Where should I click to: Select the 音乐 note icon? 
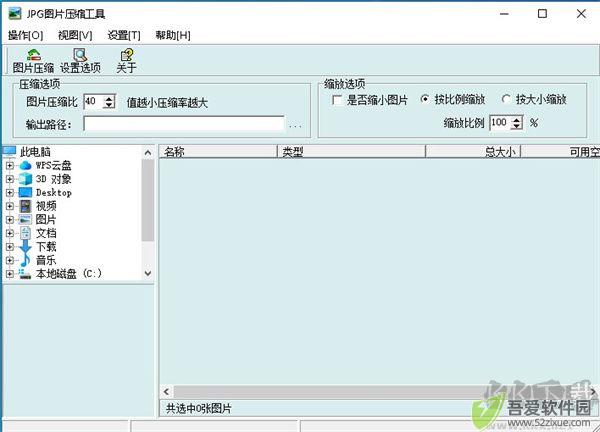(25, 260)
